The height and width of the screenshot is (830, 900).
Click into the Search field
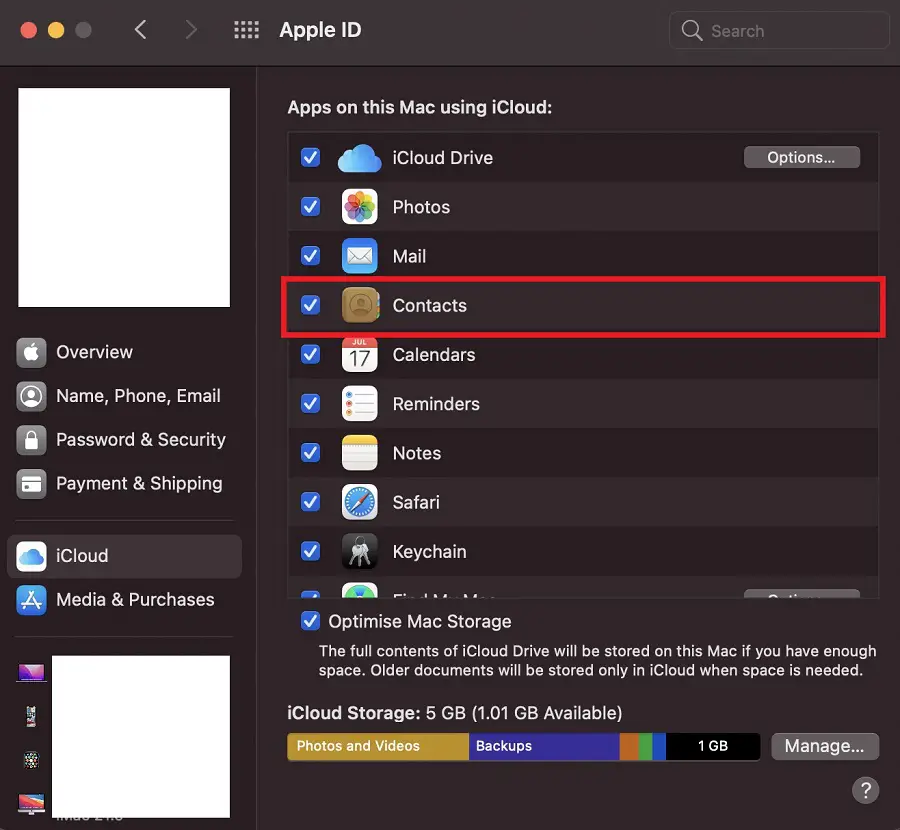coord(779,30)
